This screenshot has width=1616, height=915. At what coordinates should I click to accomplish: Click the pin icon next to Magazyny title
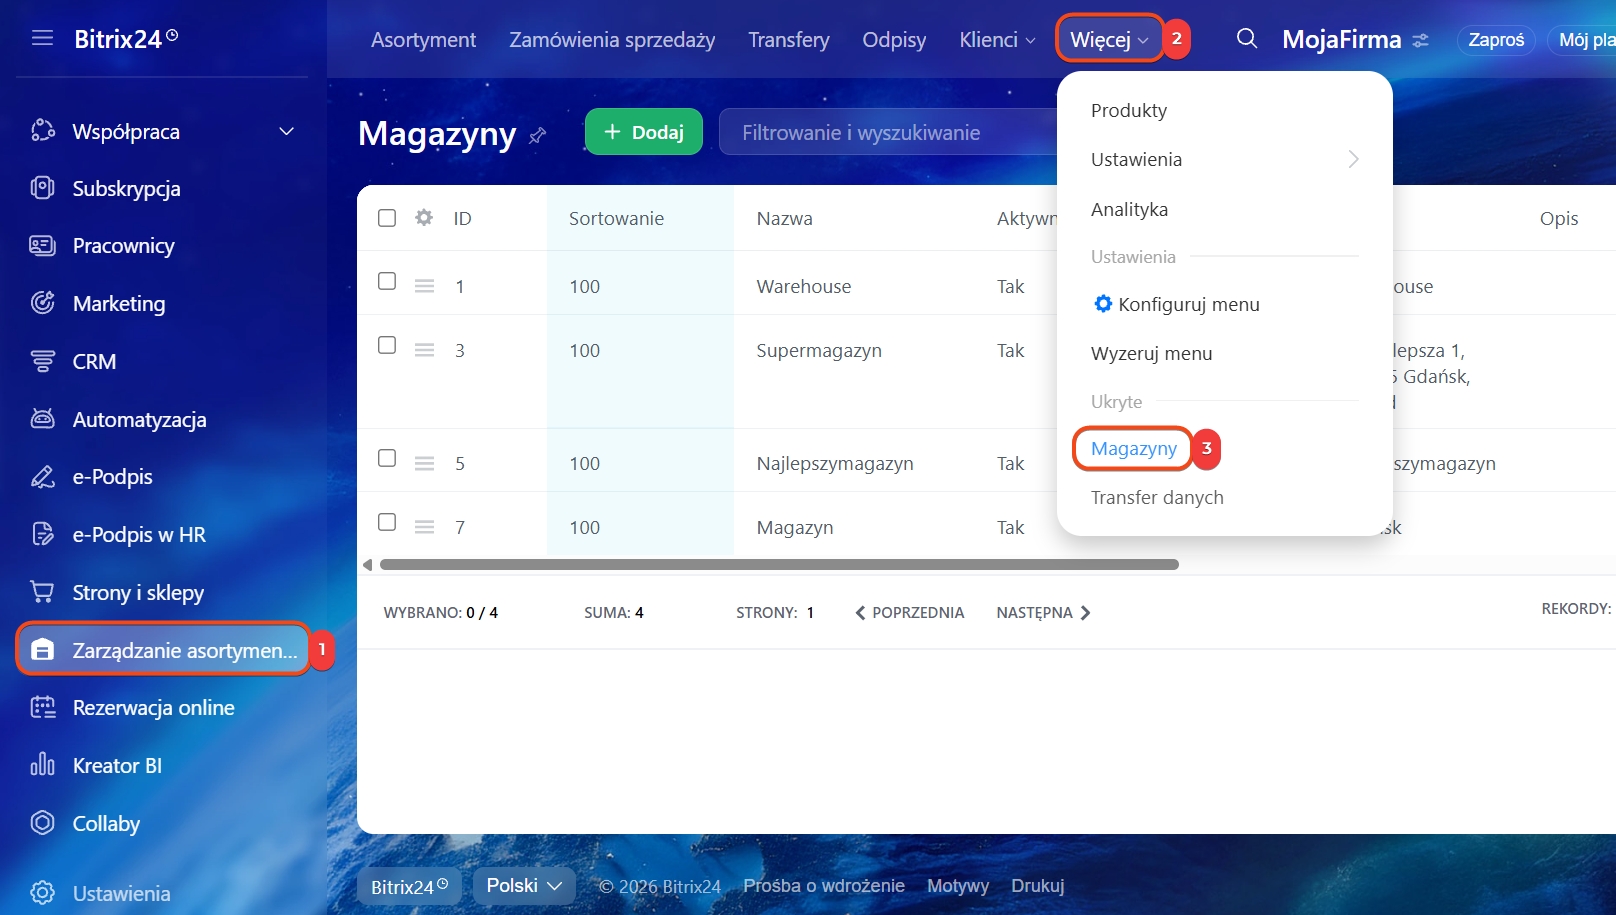pyautogui.click(x=538, y=135)
